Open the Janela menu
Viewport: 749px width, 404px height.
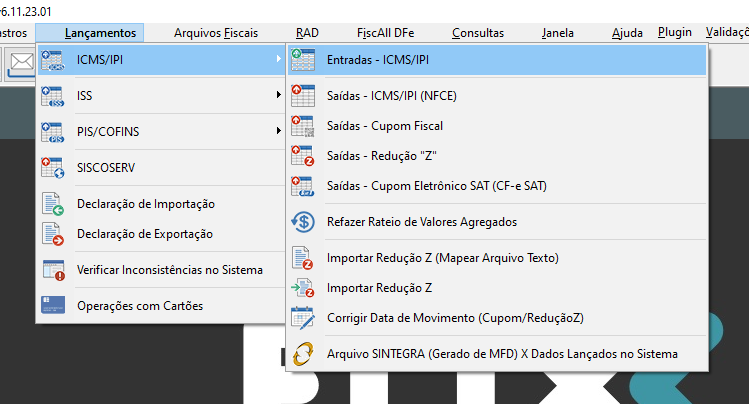tap(557, 33)
